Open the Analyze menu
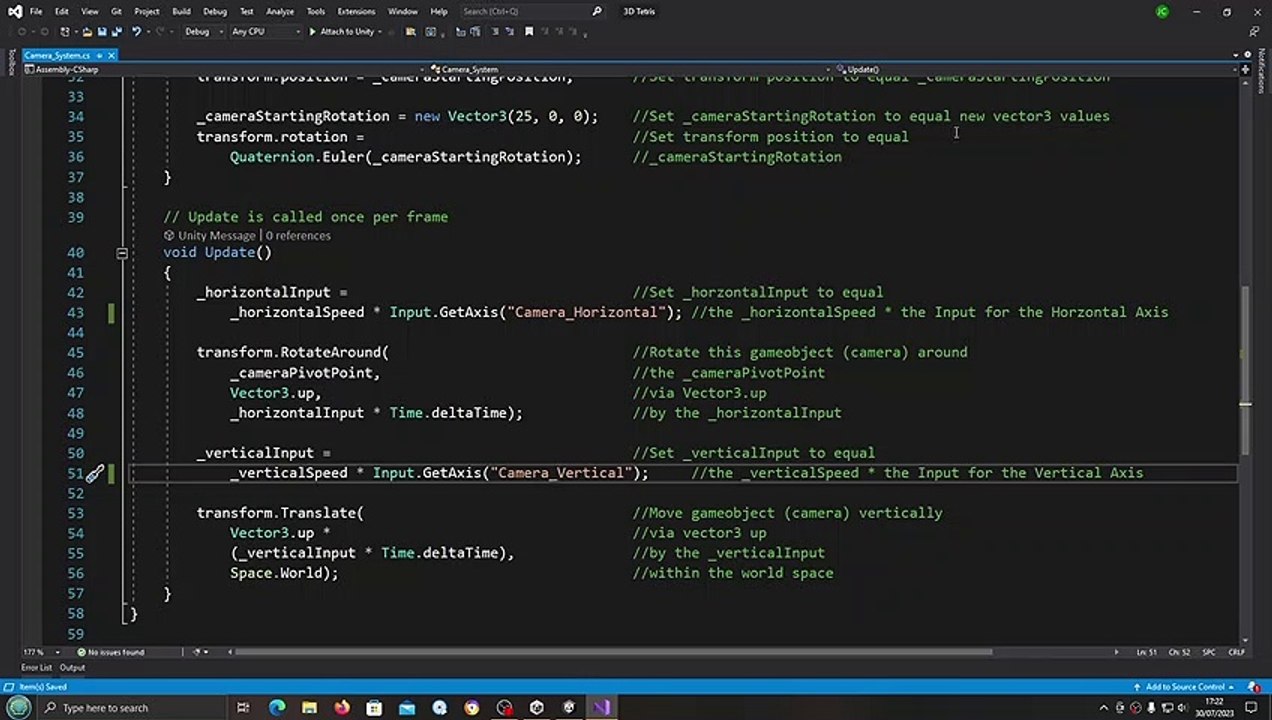Image resolution: width=1272 pixels, height=720 pixels. click(280, 11)
